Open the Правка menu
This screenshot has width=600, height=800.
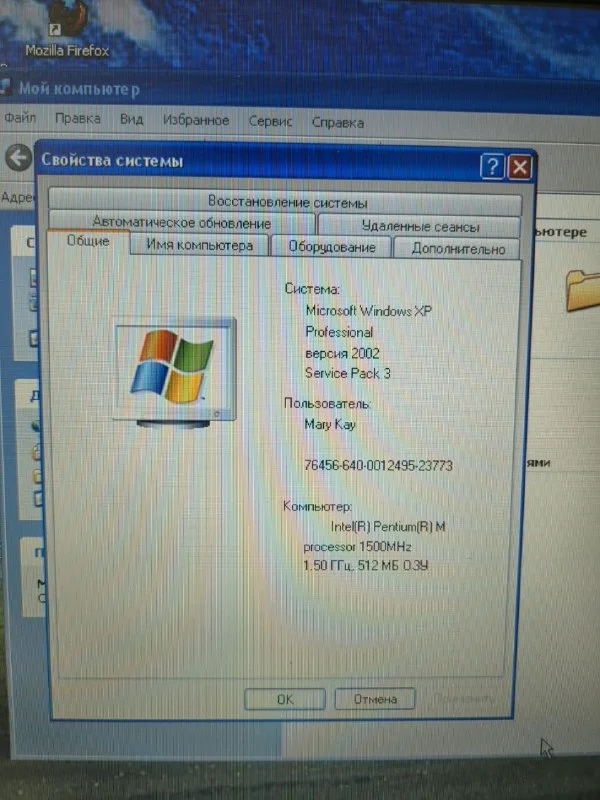tap(78, 118)
